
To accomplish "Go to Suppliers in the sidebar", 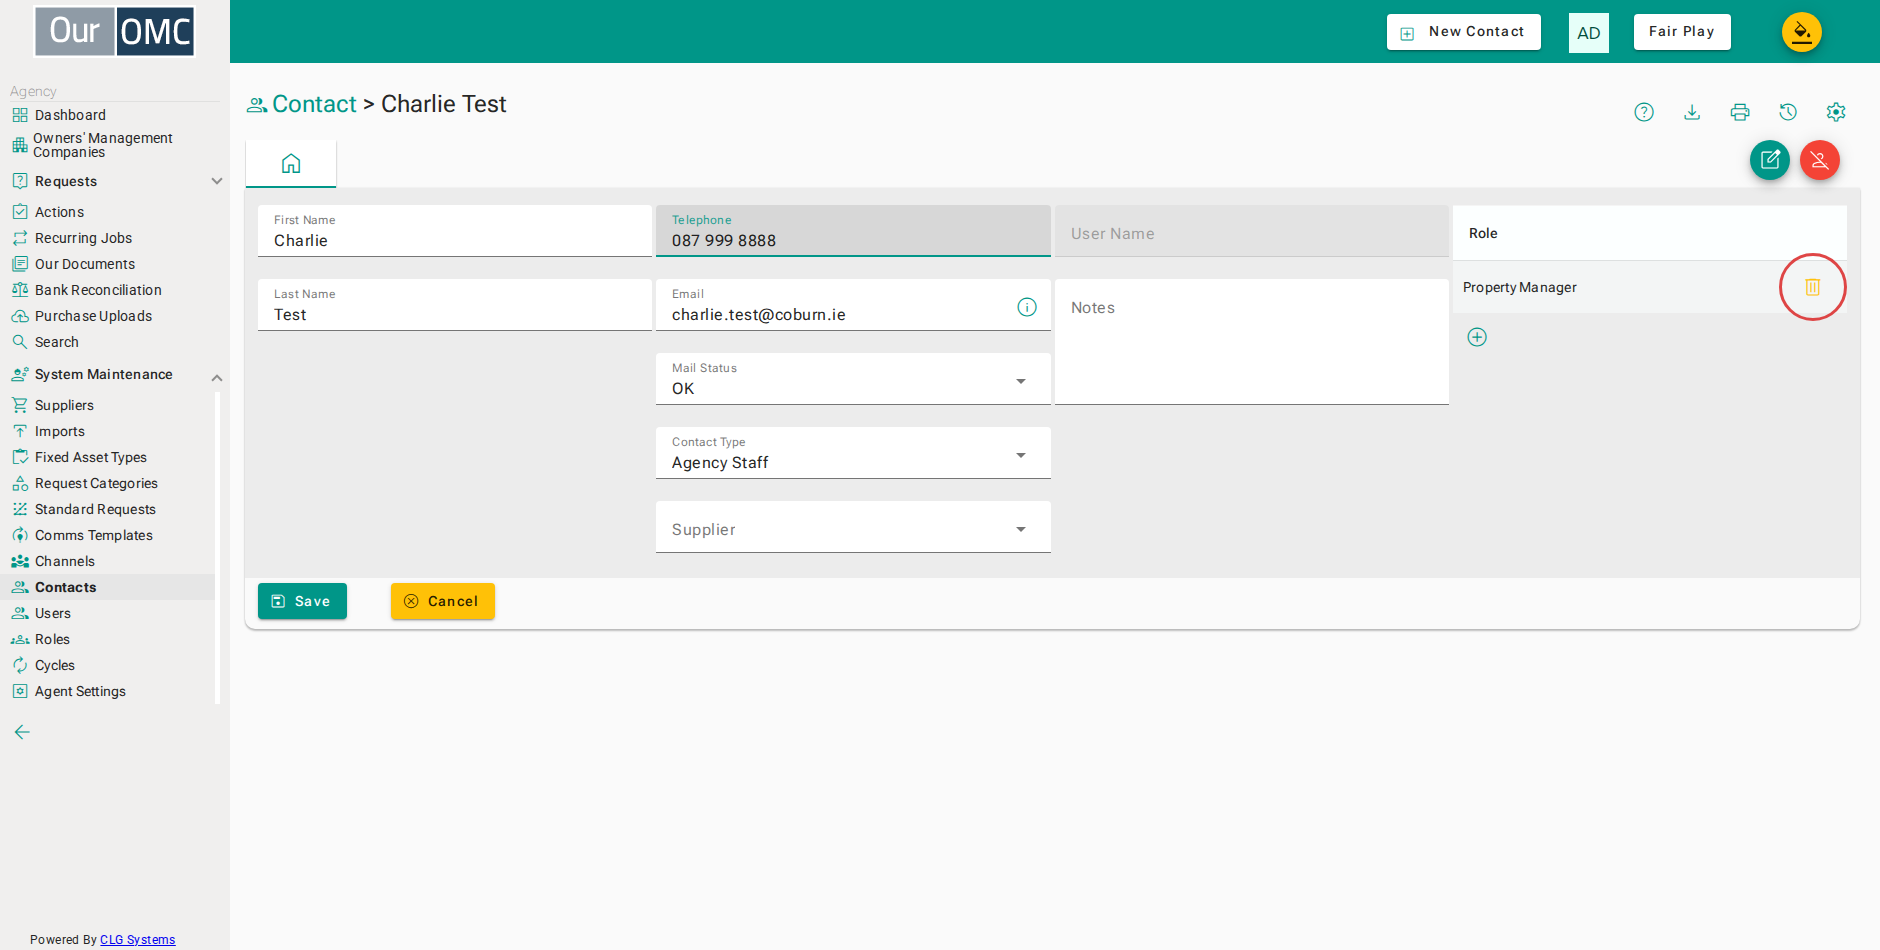I will pyautogui.click(x=64, y=405).
